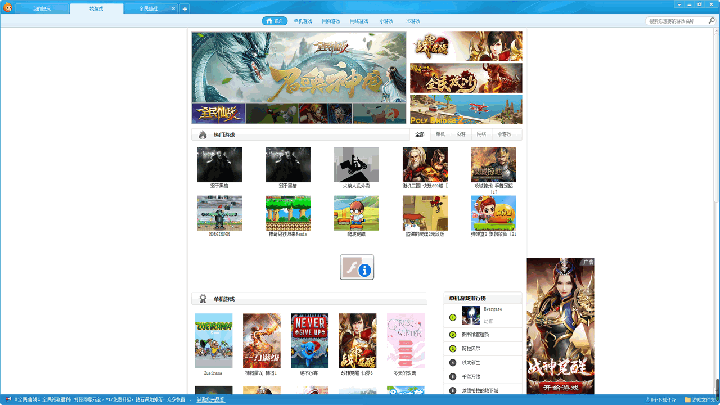Select the fifth hot games filter tab

tap(504, 135)
